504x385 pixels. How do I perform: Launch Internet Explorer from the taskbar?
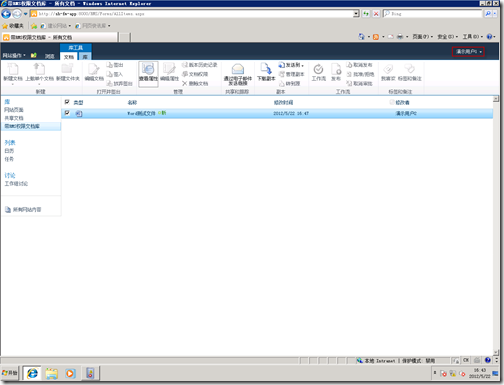pyautogui.click(x=32, y=373)
